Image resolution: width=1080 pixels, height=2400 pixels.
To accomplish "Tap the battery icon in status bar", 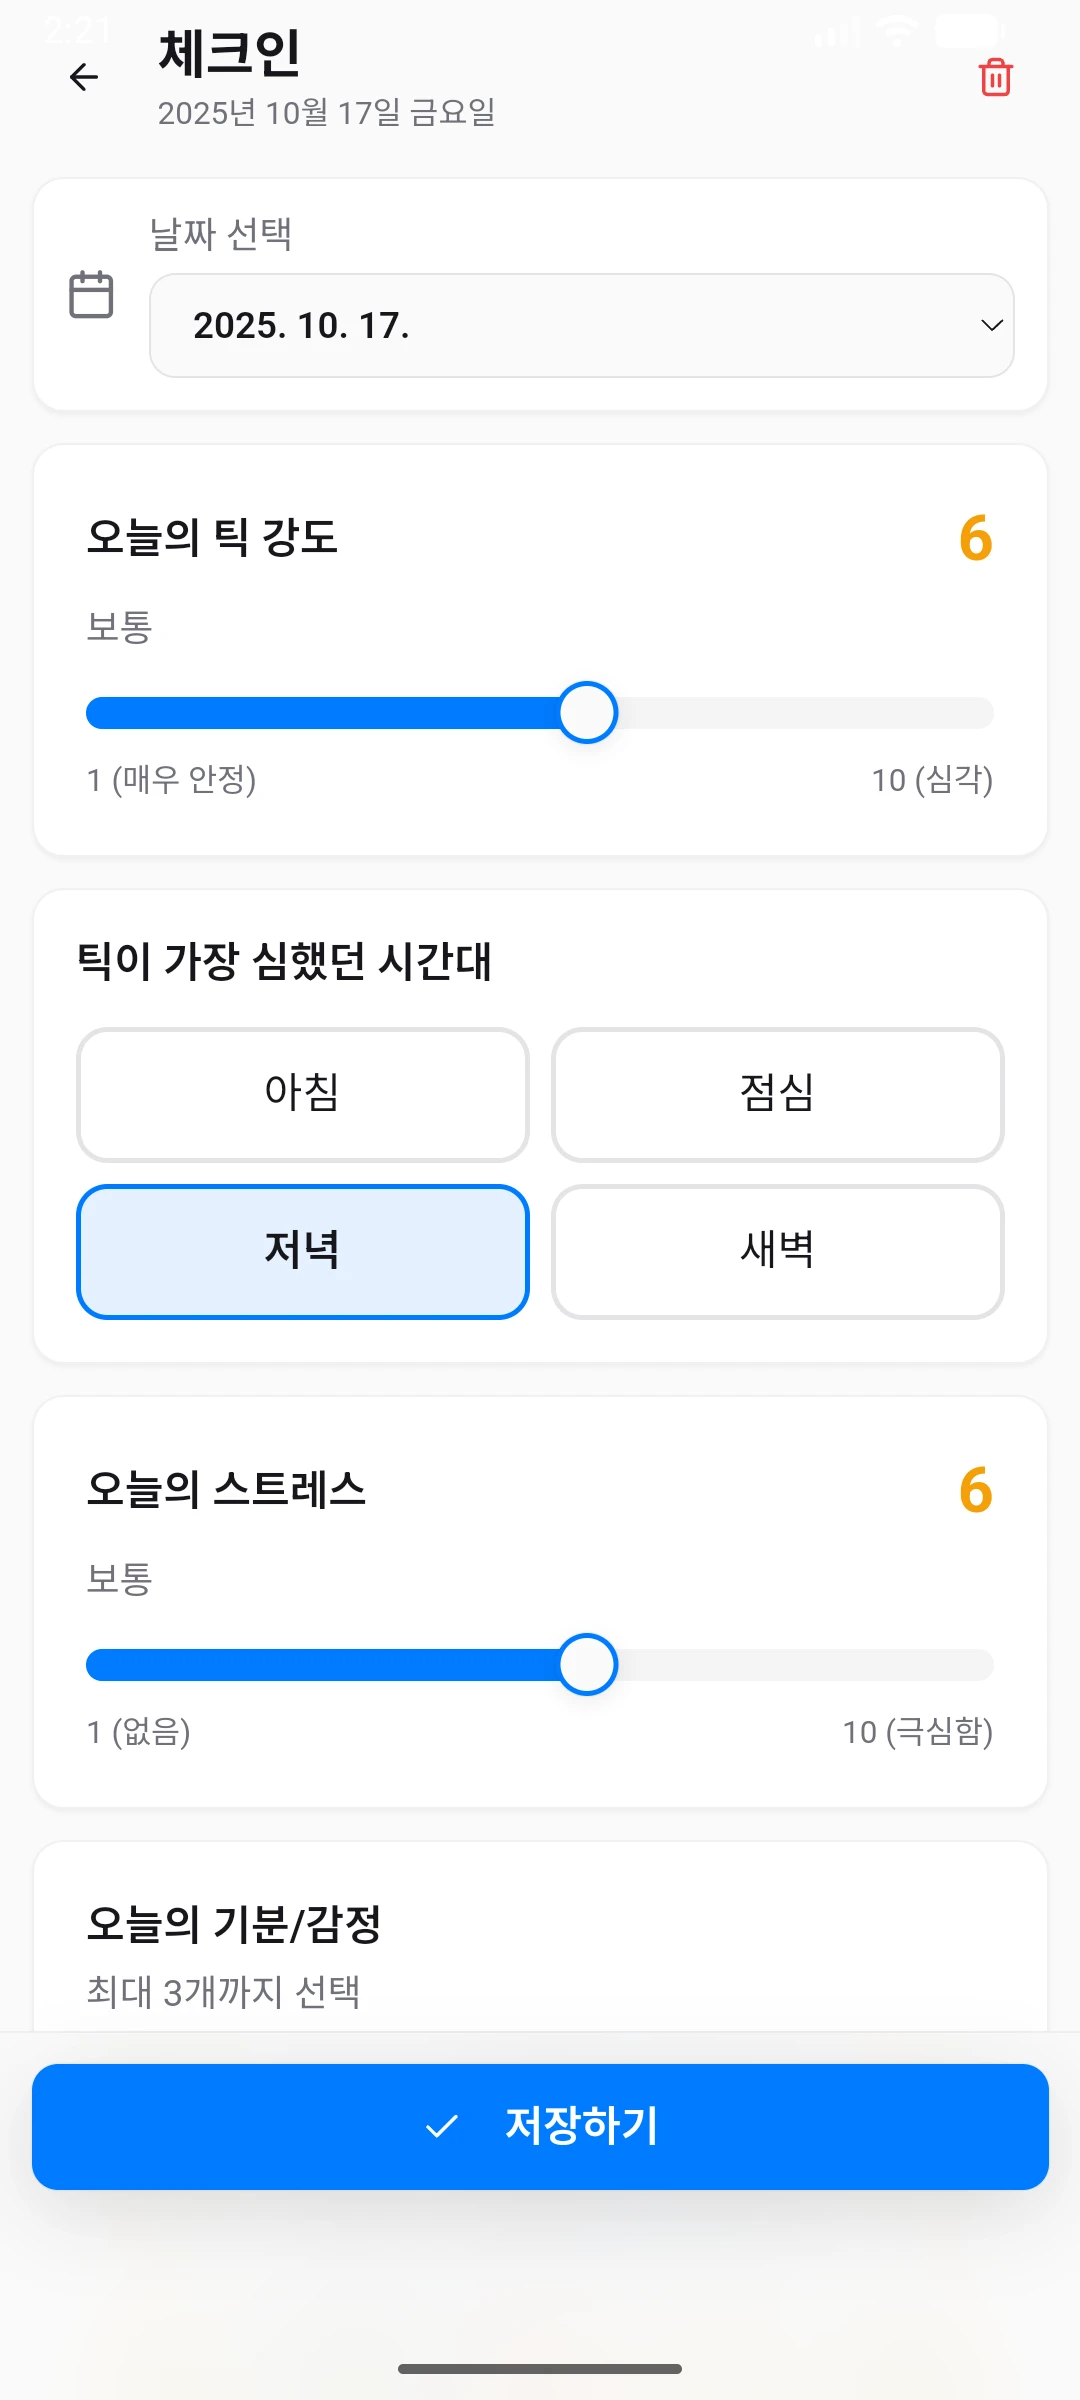I will coord(969,31).
